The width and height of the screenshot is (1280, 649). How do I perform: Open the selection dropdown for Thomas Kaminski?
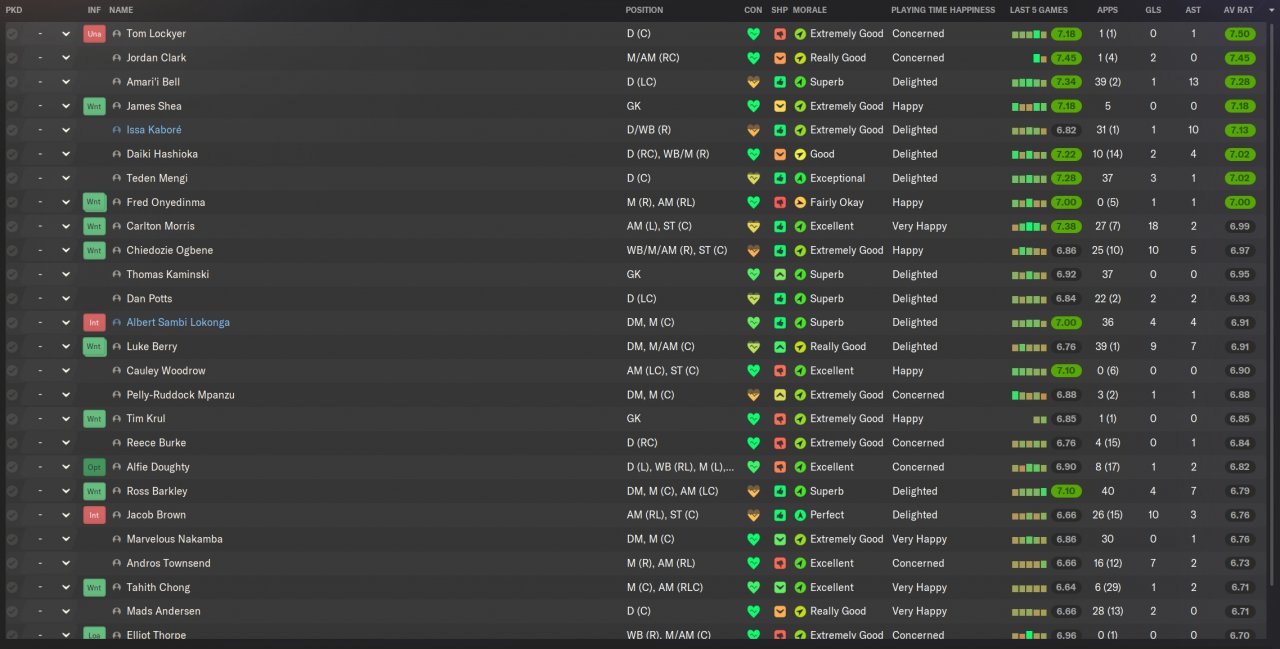66,274
